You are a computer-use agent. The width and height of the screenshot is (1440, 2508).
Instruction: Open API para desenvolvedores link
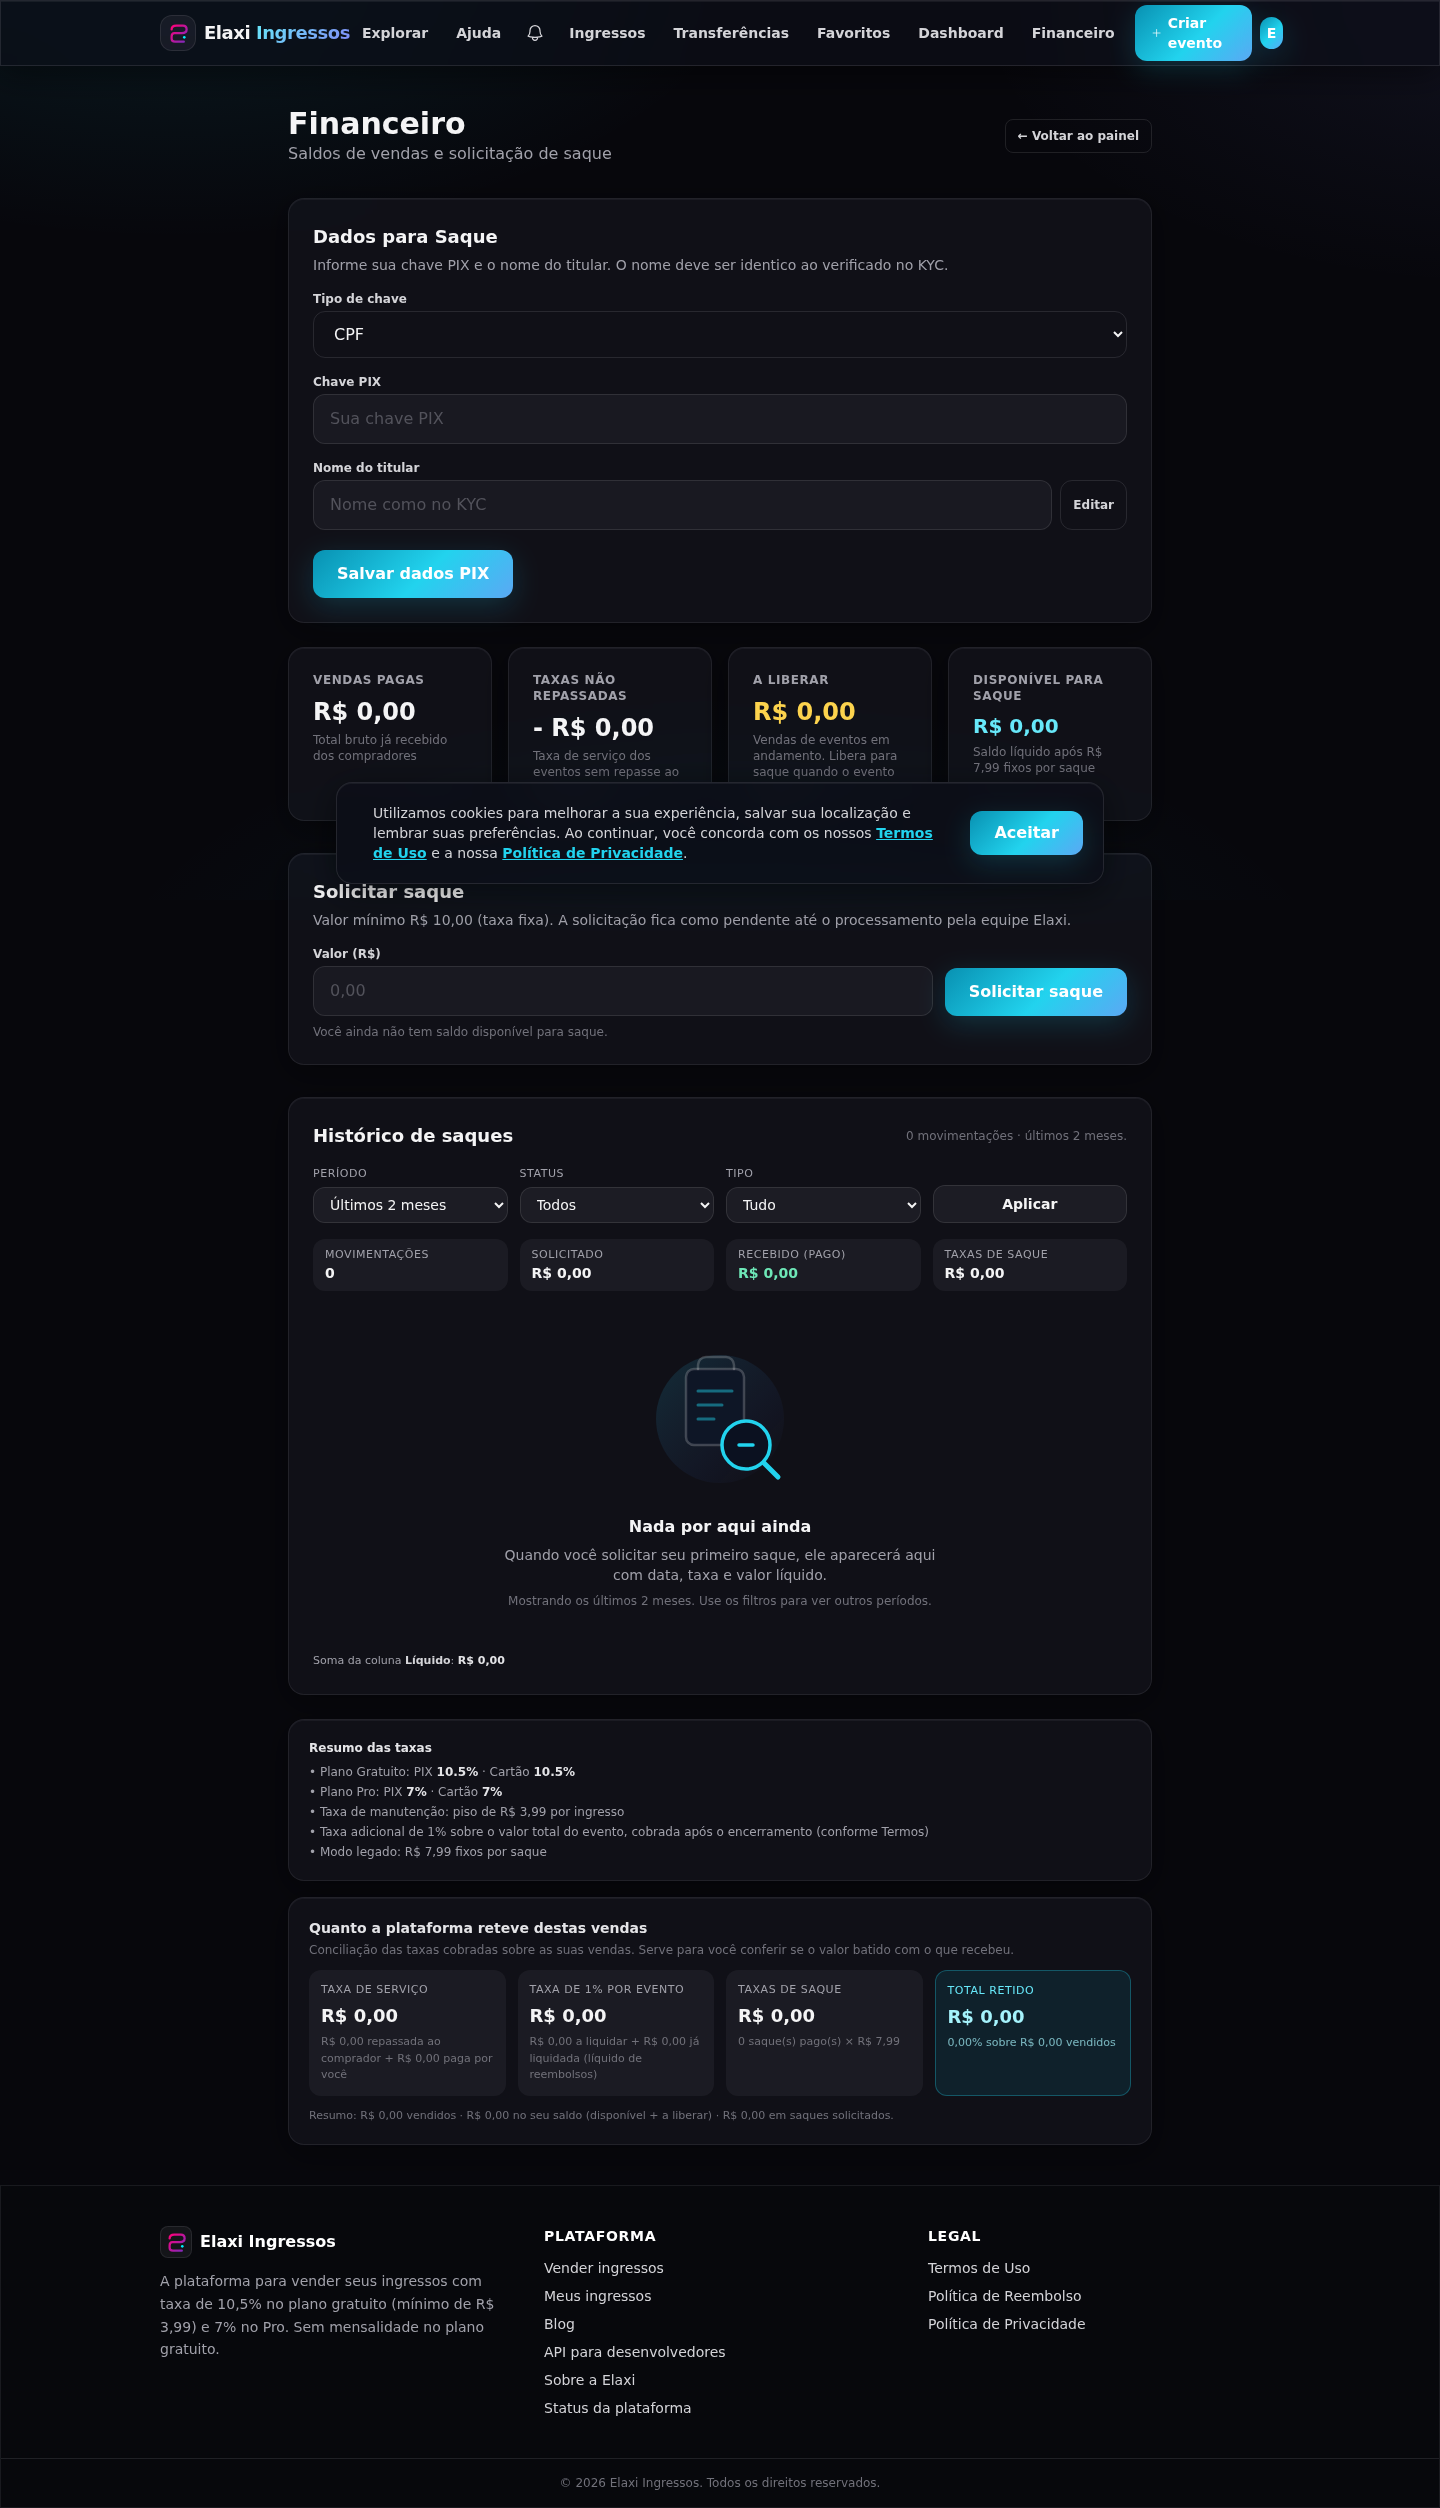click(635, 2352)
